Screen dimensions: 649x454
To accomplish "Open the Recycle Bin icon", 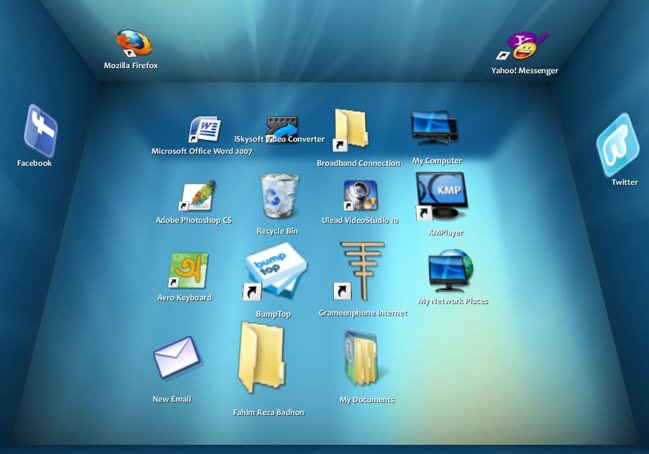I will coord(280,196).
